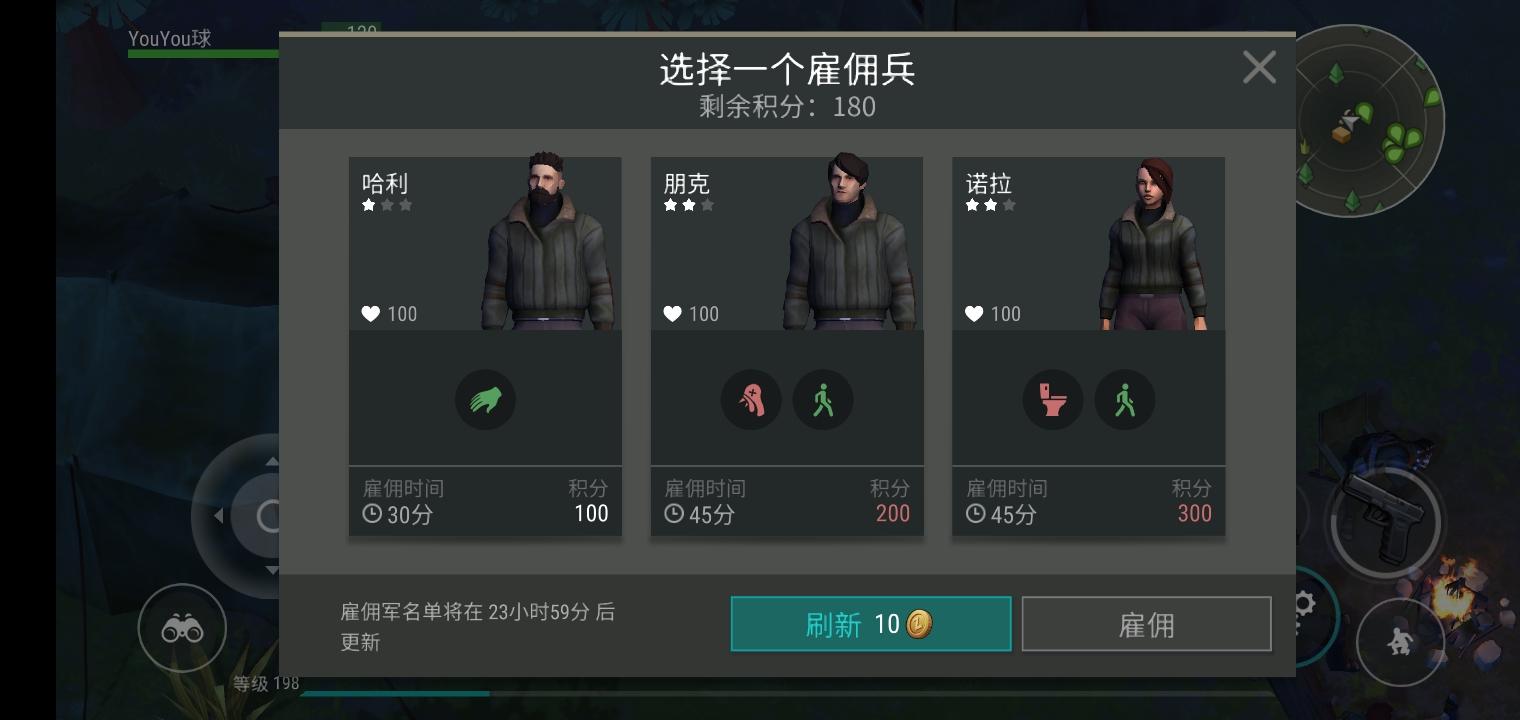
Task: Click the 雇佣 hire button
Action: pyautogui.click(x=1146, y=624)
